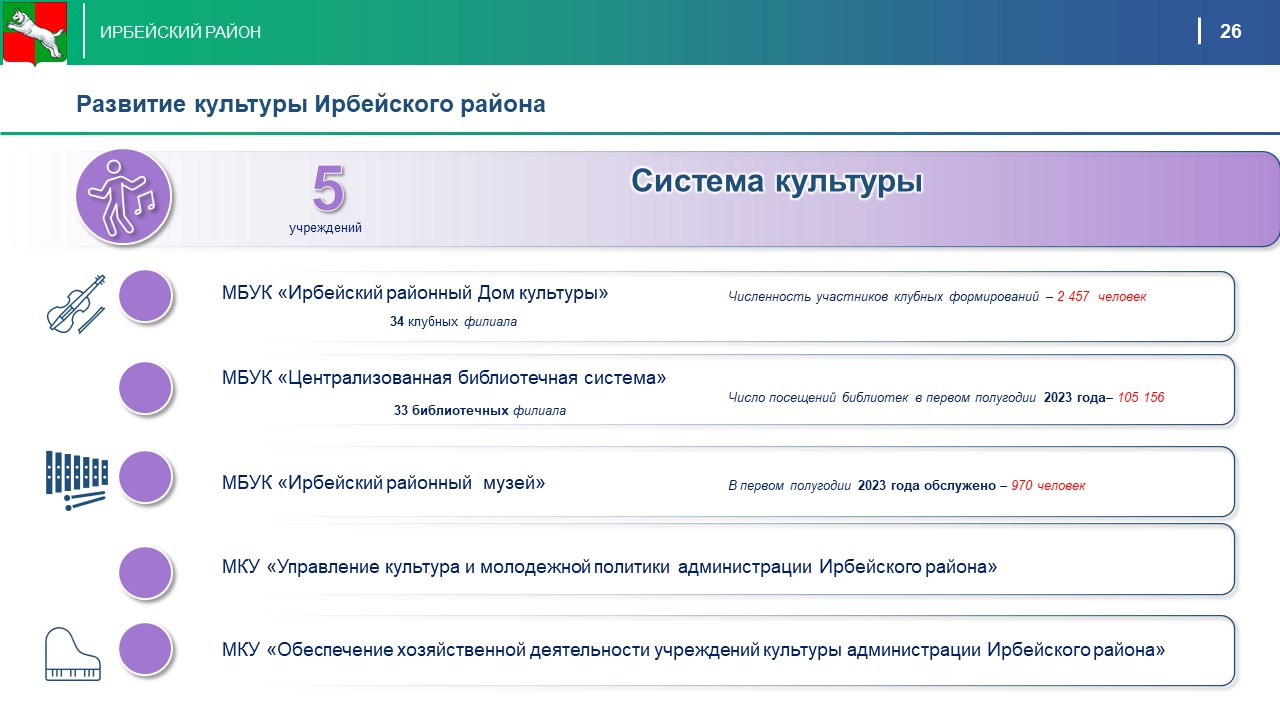Click the purple circle beside «Обеспечение хозяйственной деятельности»
The height and width of the screenshot is (720, 1280).
pos(146,649)
